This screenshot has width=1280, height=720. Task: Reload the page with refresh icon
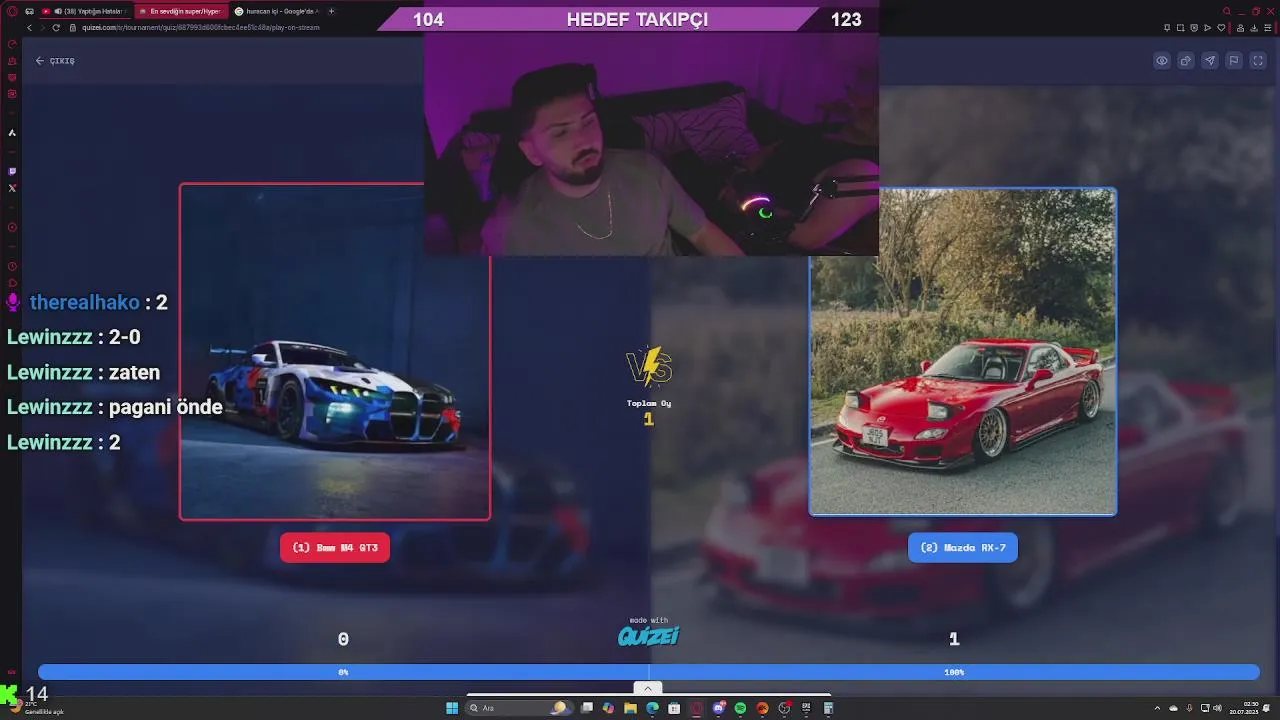click(56, 28)
